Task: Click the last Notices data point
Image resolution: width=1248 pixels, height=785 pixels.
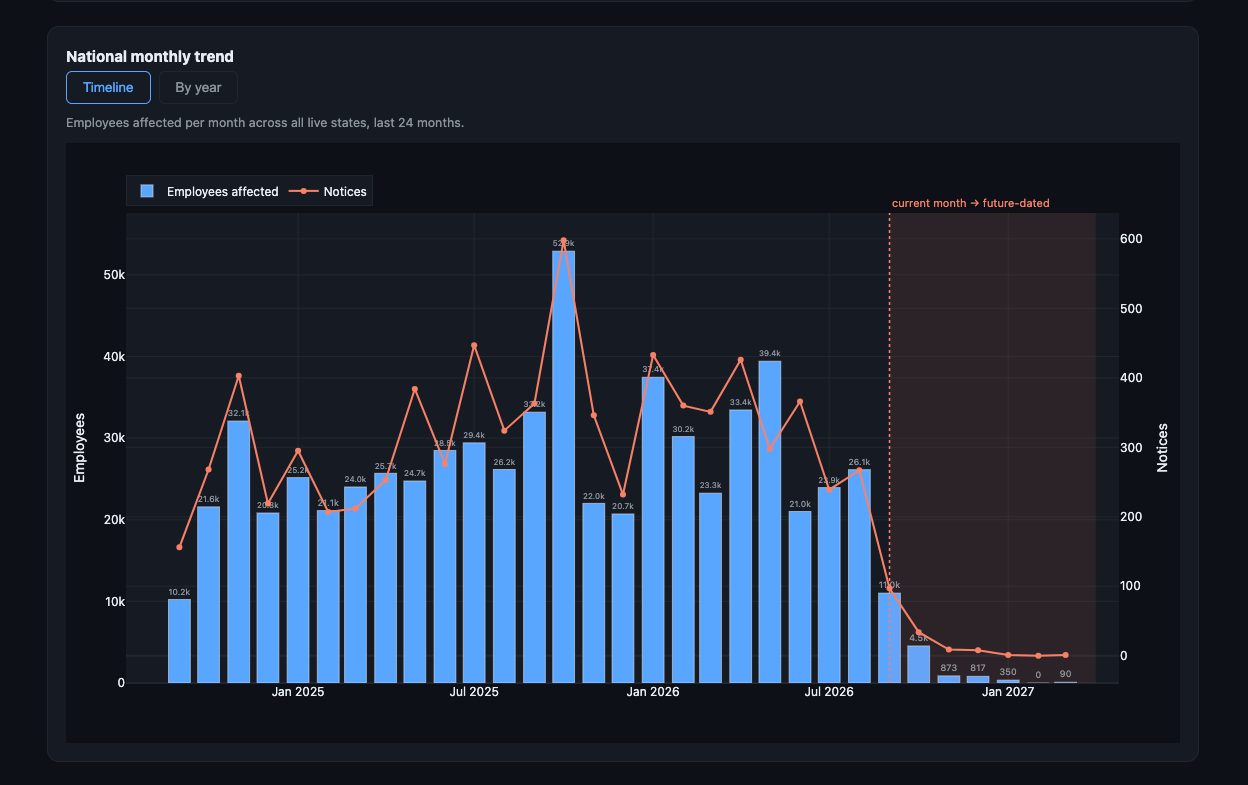Action: pos(1066,655)
